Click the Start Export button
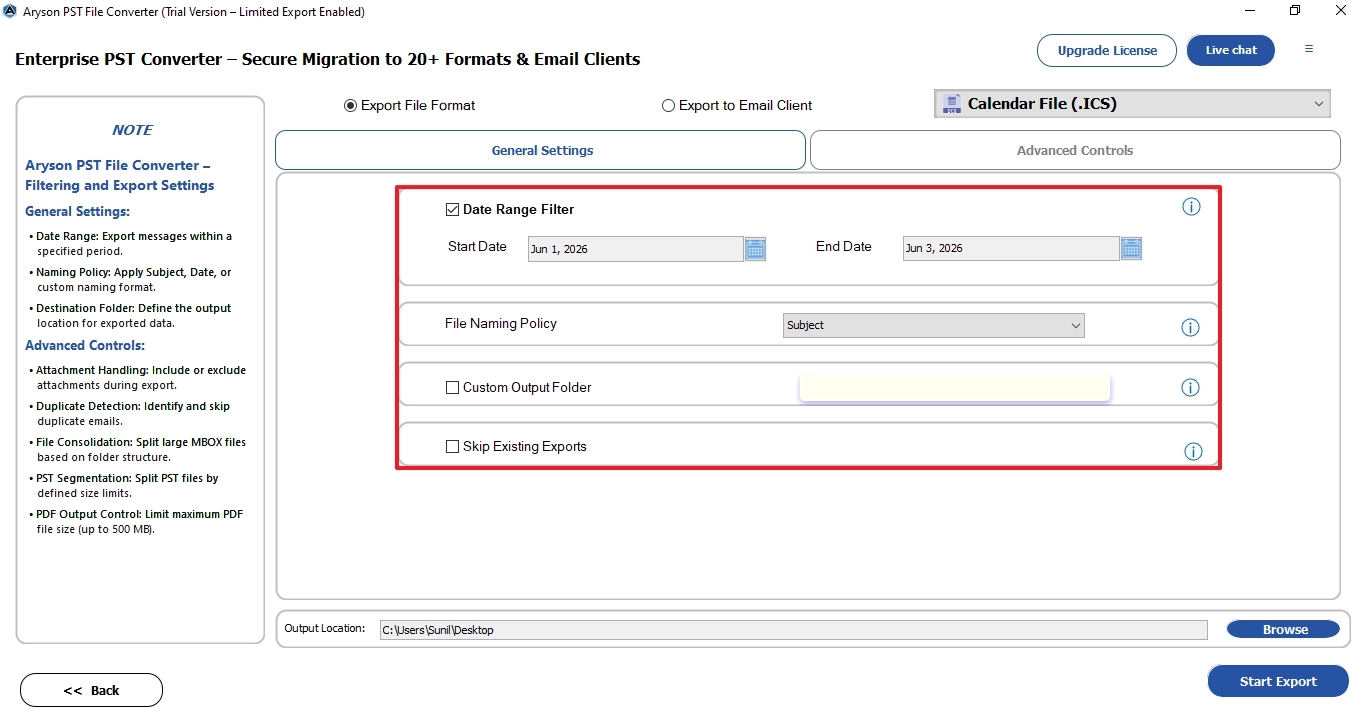The width and height of the screenshot is (1366, 728). coord(1278,681)
